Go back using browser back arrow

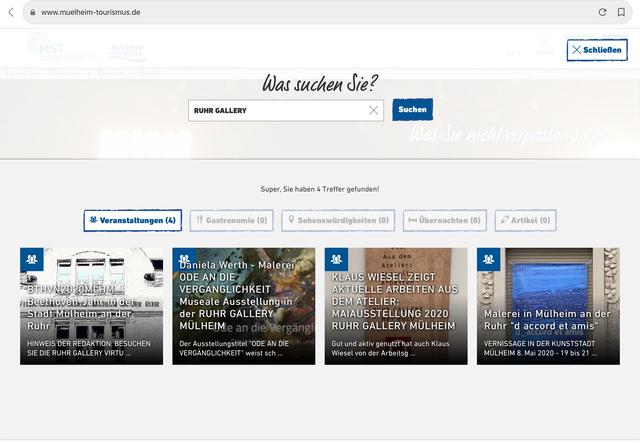pyautogui.click(x=11, y=12)
